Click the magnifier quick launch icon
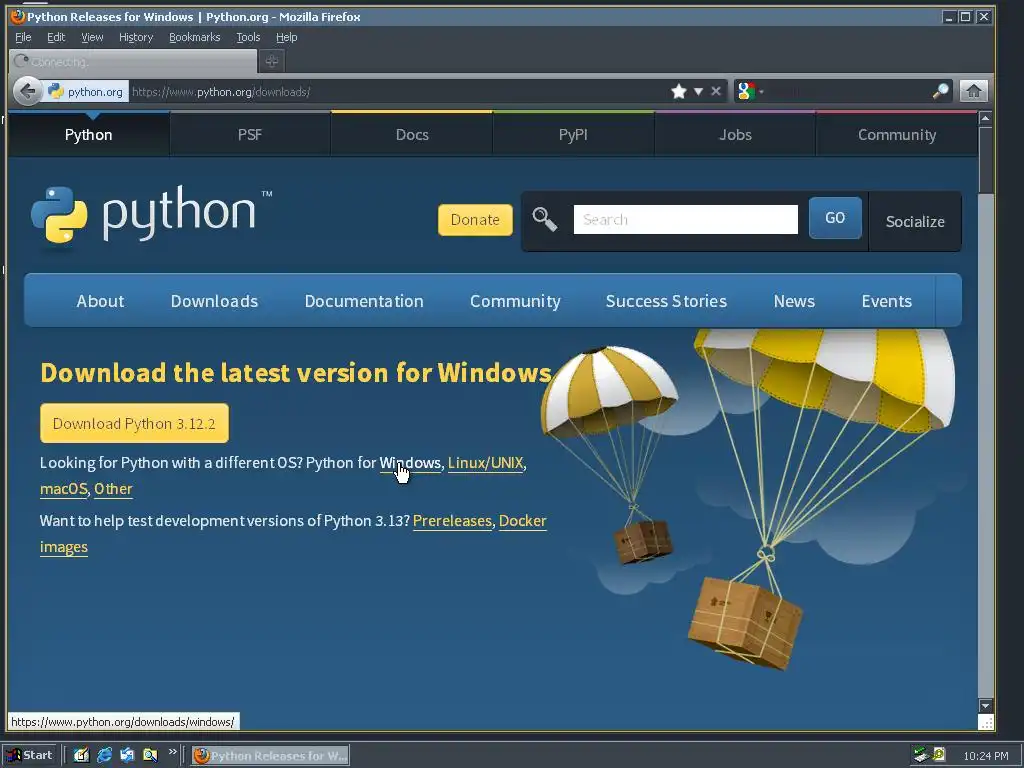This screenshot has width=1024, height=768. click(150, 756)
